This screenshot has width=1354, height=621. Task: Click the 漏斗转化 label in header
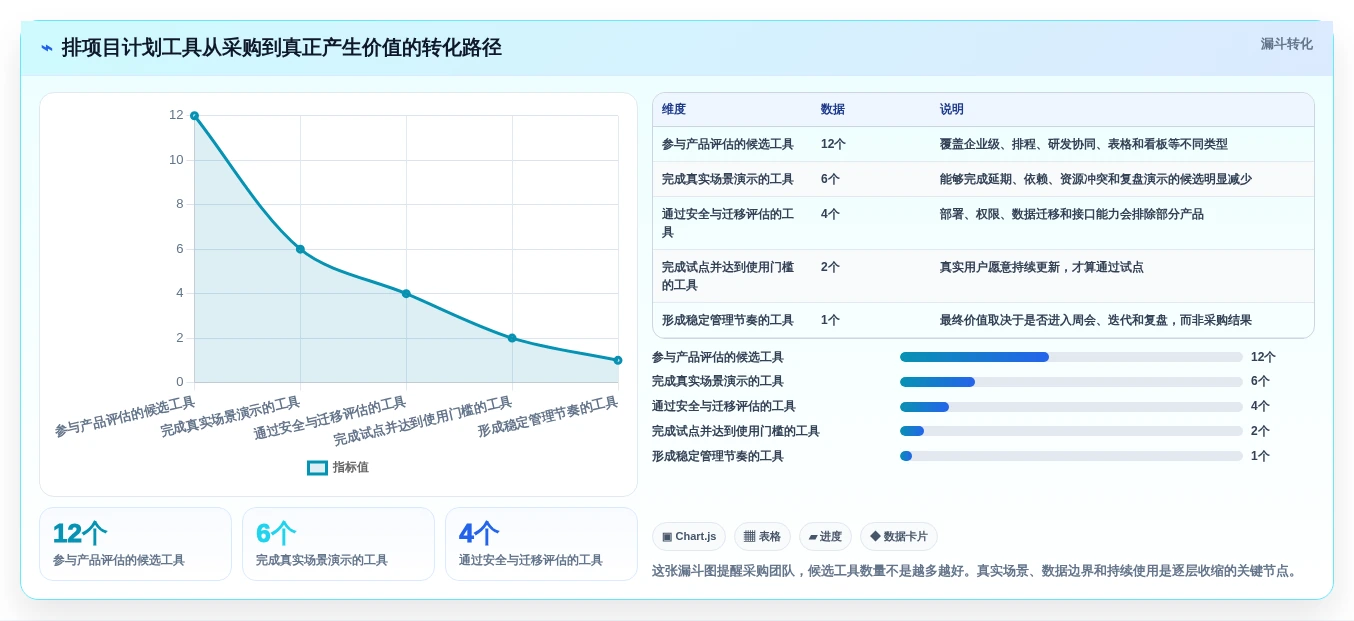1286,44
